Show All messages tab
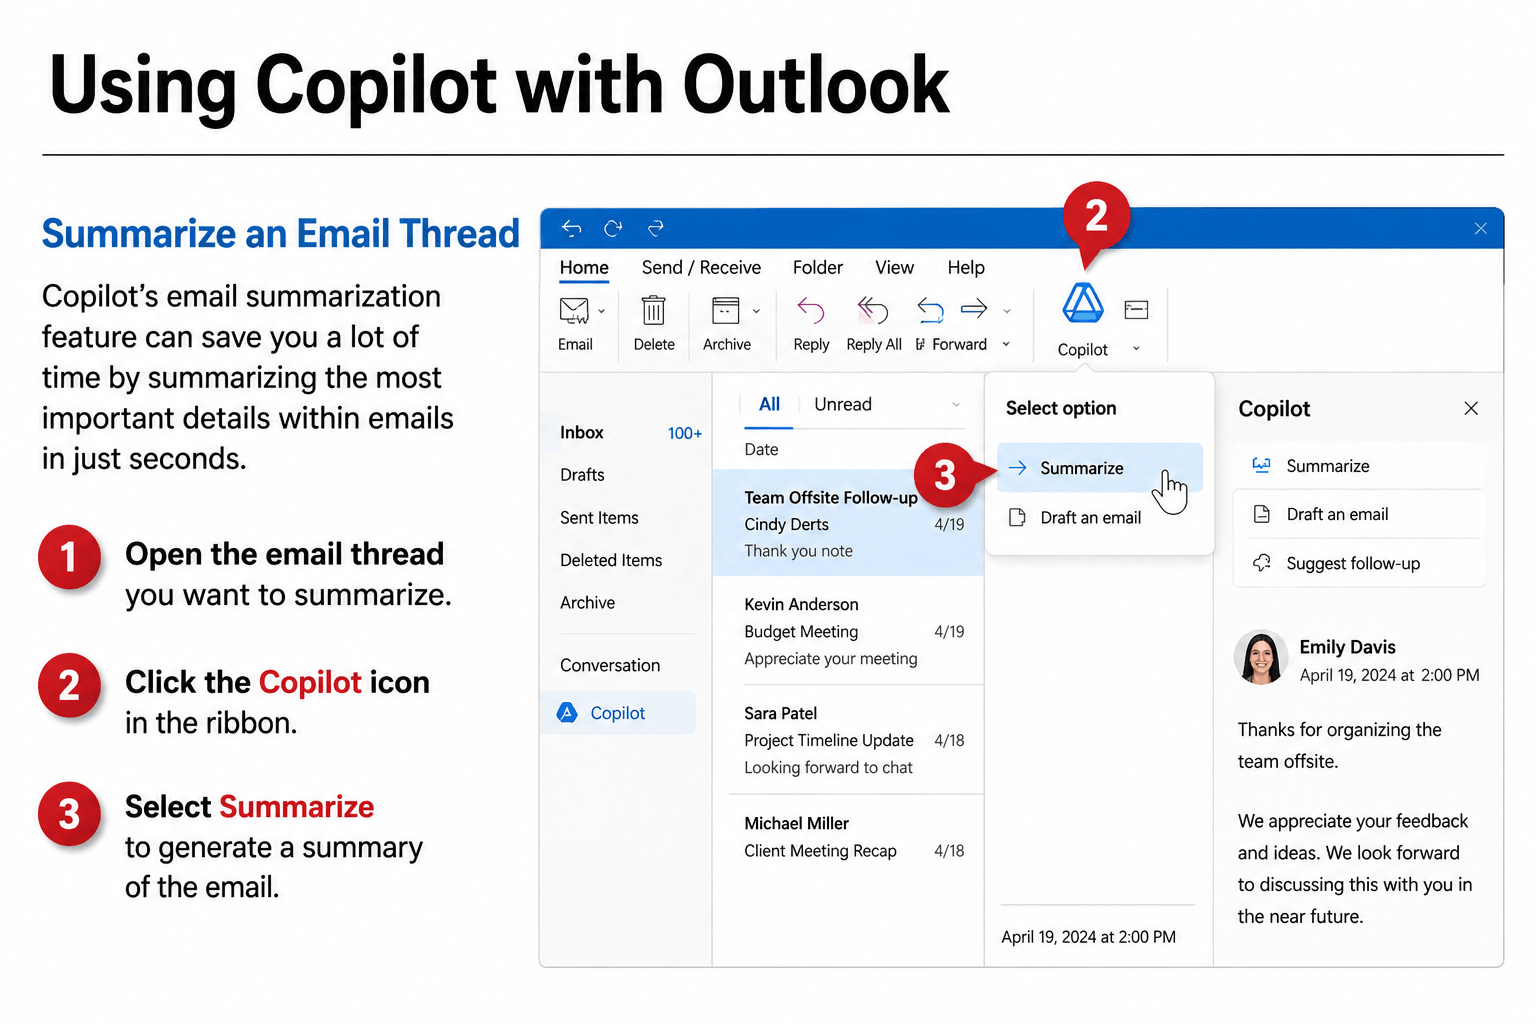1536x1024 pixels. tap(769, 404)
